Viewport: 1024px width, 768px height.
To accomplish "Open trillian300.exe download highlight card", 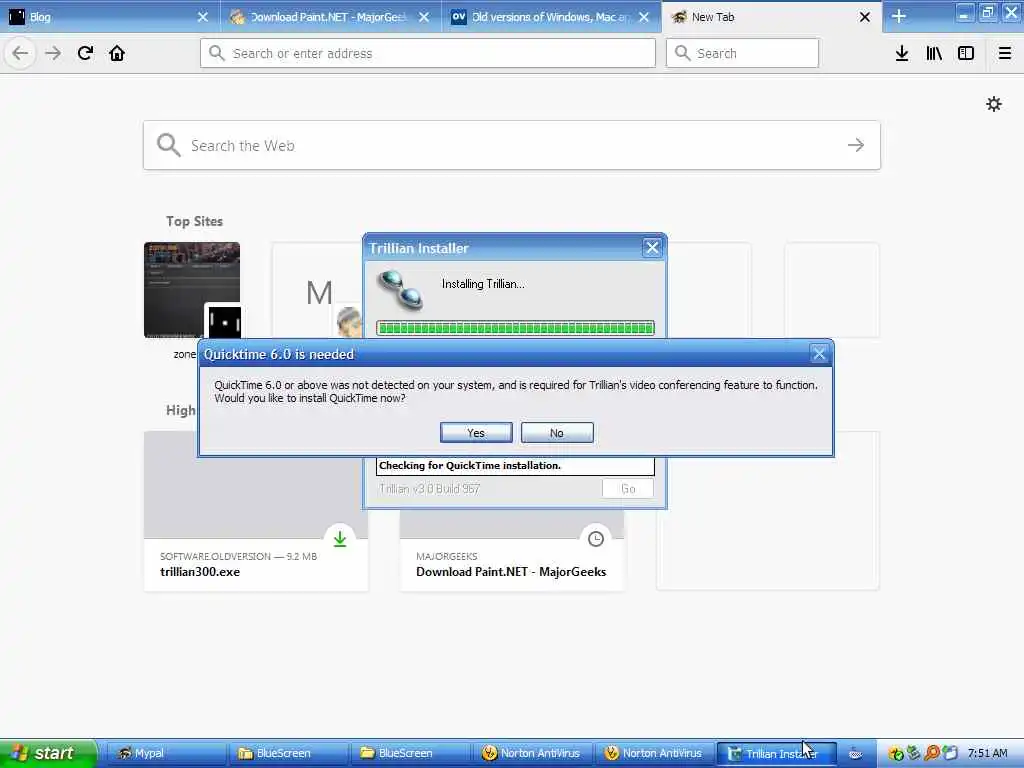I will coord(255,511).
